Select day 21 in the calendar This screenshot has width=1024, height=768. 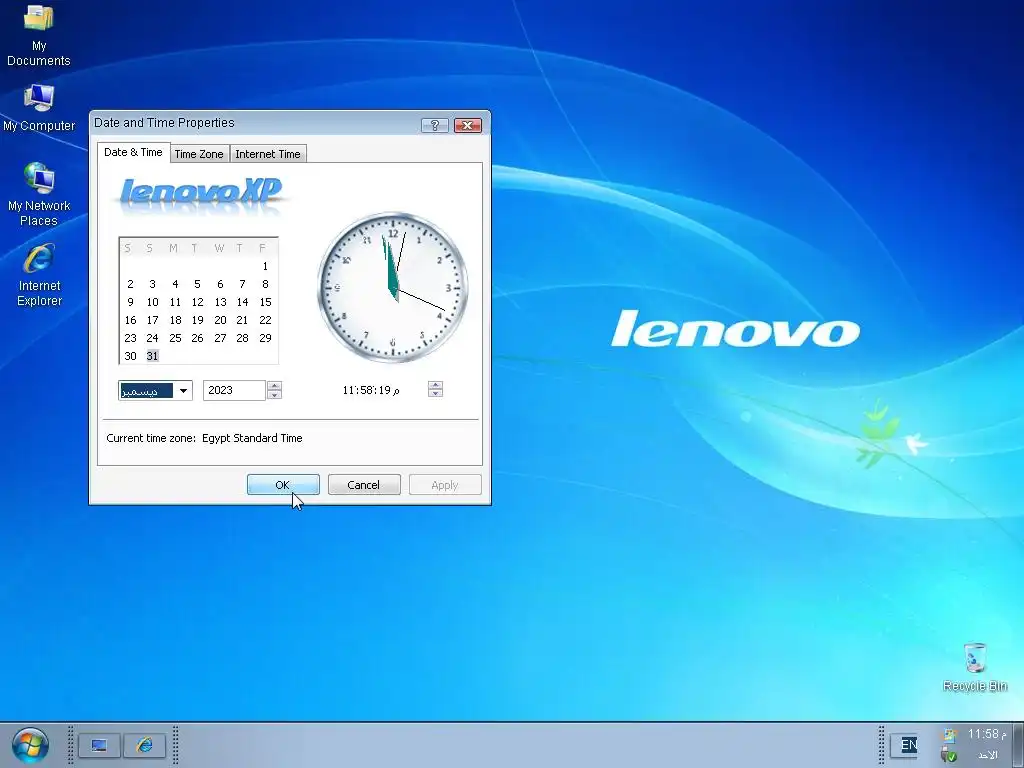tap(242, 320)
